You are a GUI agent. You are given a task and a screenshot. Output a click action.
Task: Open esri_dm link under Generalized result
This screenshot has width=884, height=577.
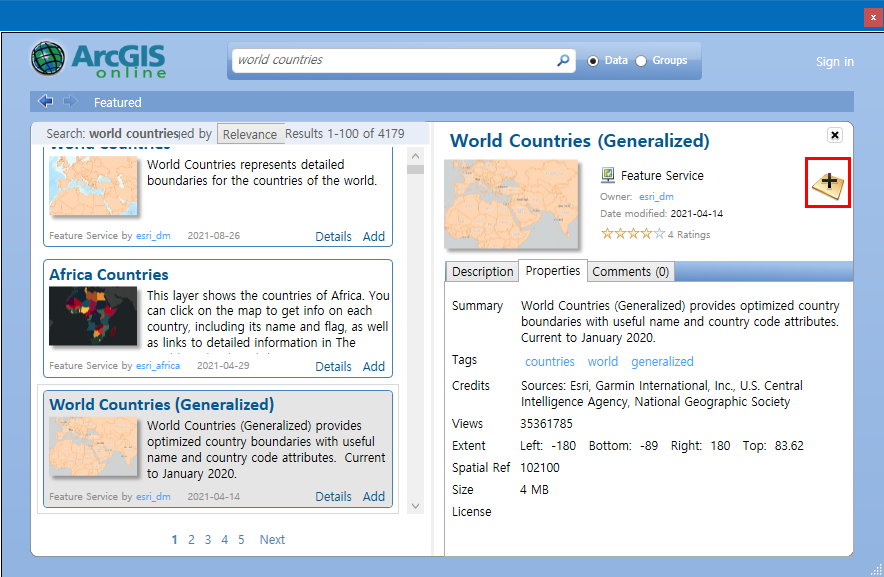click(x=153, y=496)
